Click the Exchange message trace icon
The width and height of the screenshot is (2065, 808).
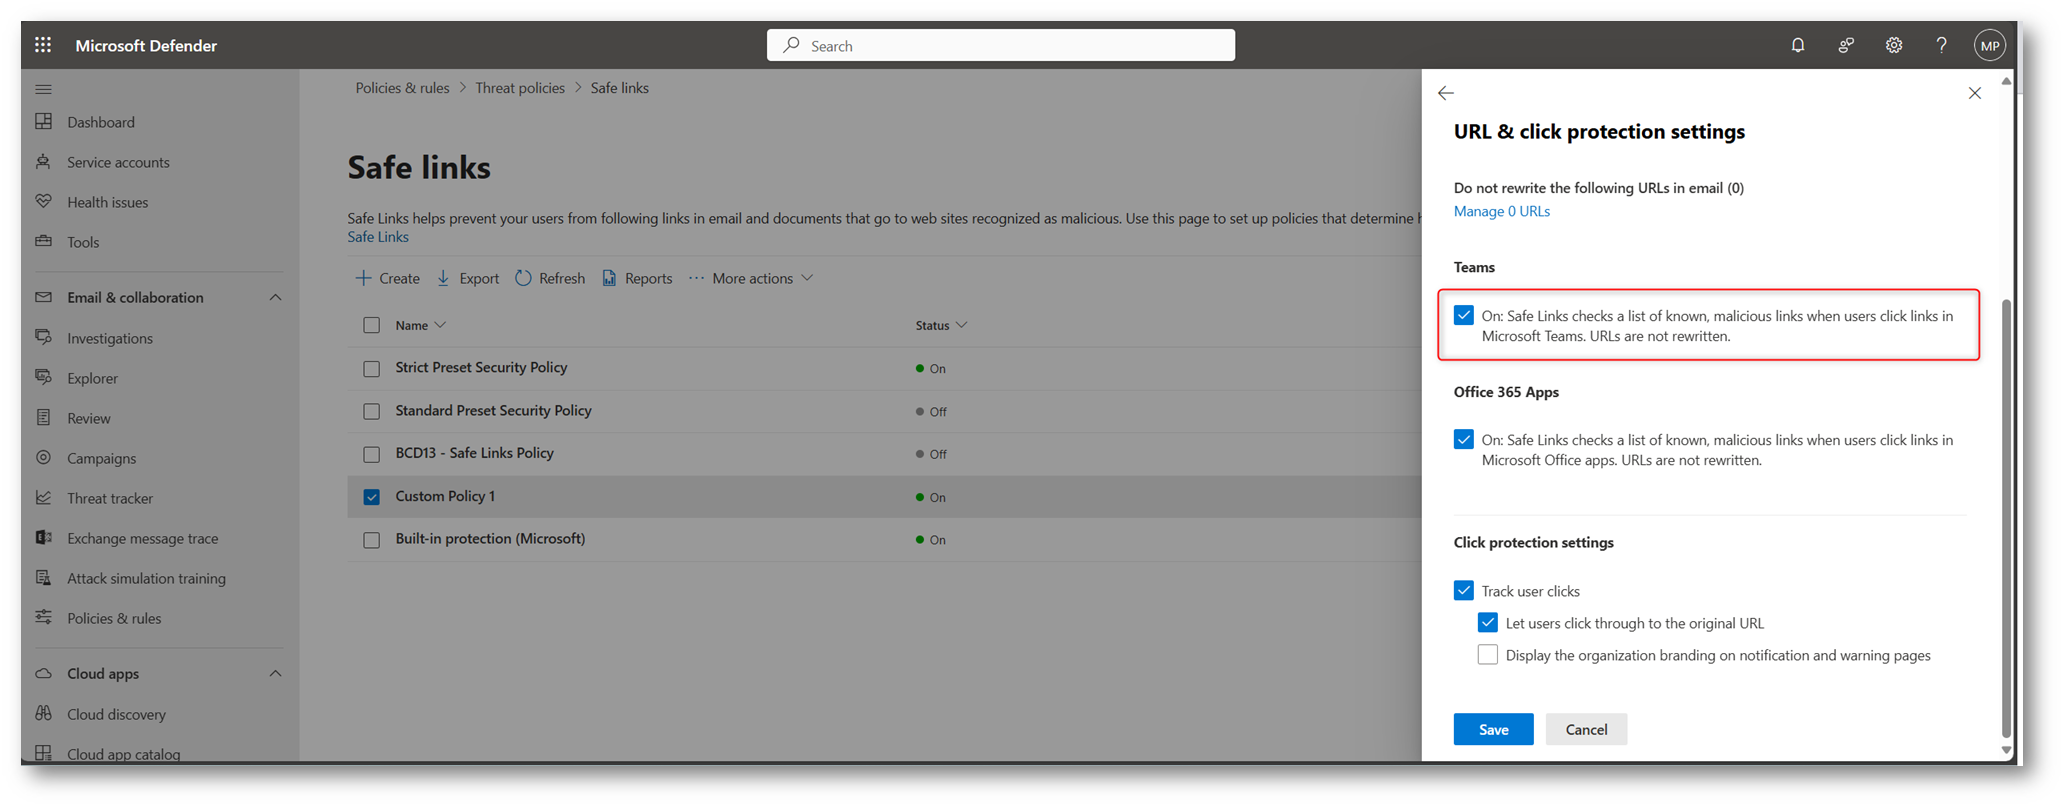43,537
